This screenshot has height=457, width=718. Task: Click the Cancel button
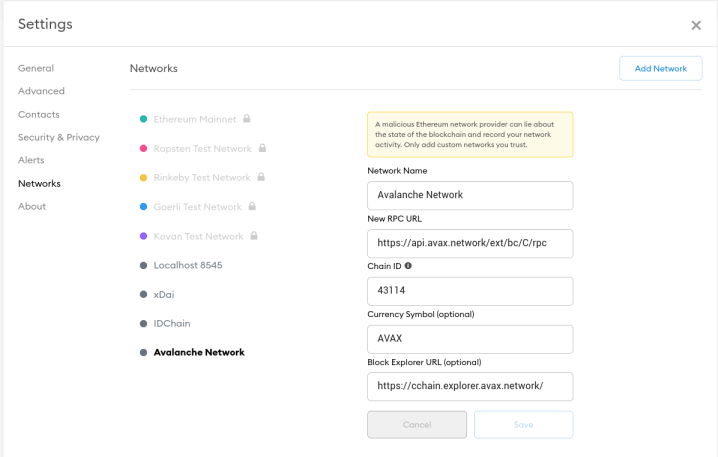pyautogui.click(x=417, y=424)
